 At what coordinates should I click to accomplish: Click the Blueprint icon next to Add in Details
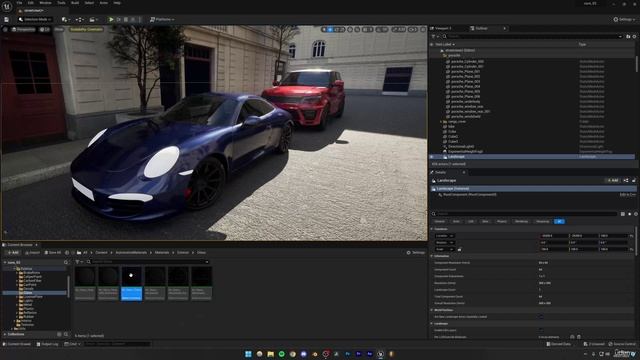click(x=626, y=180)
